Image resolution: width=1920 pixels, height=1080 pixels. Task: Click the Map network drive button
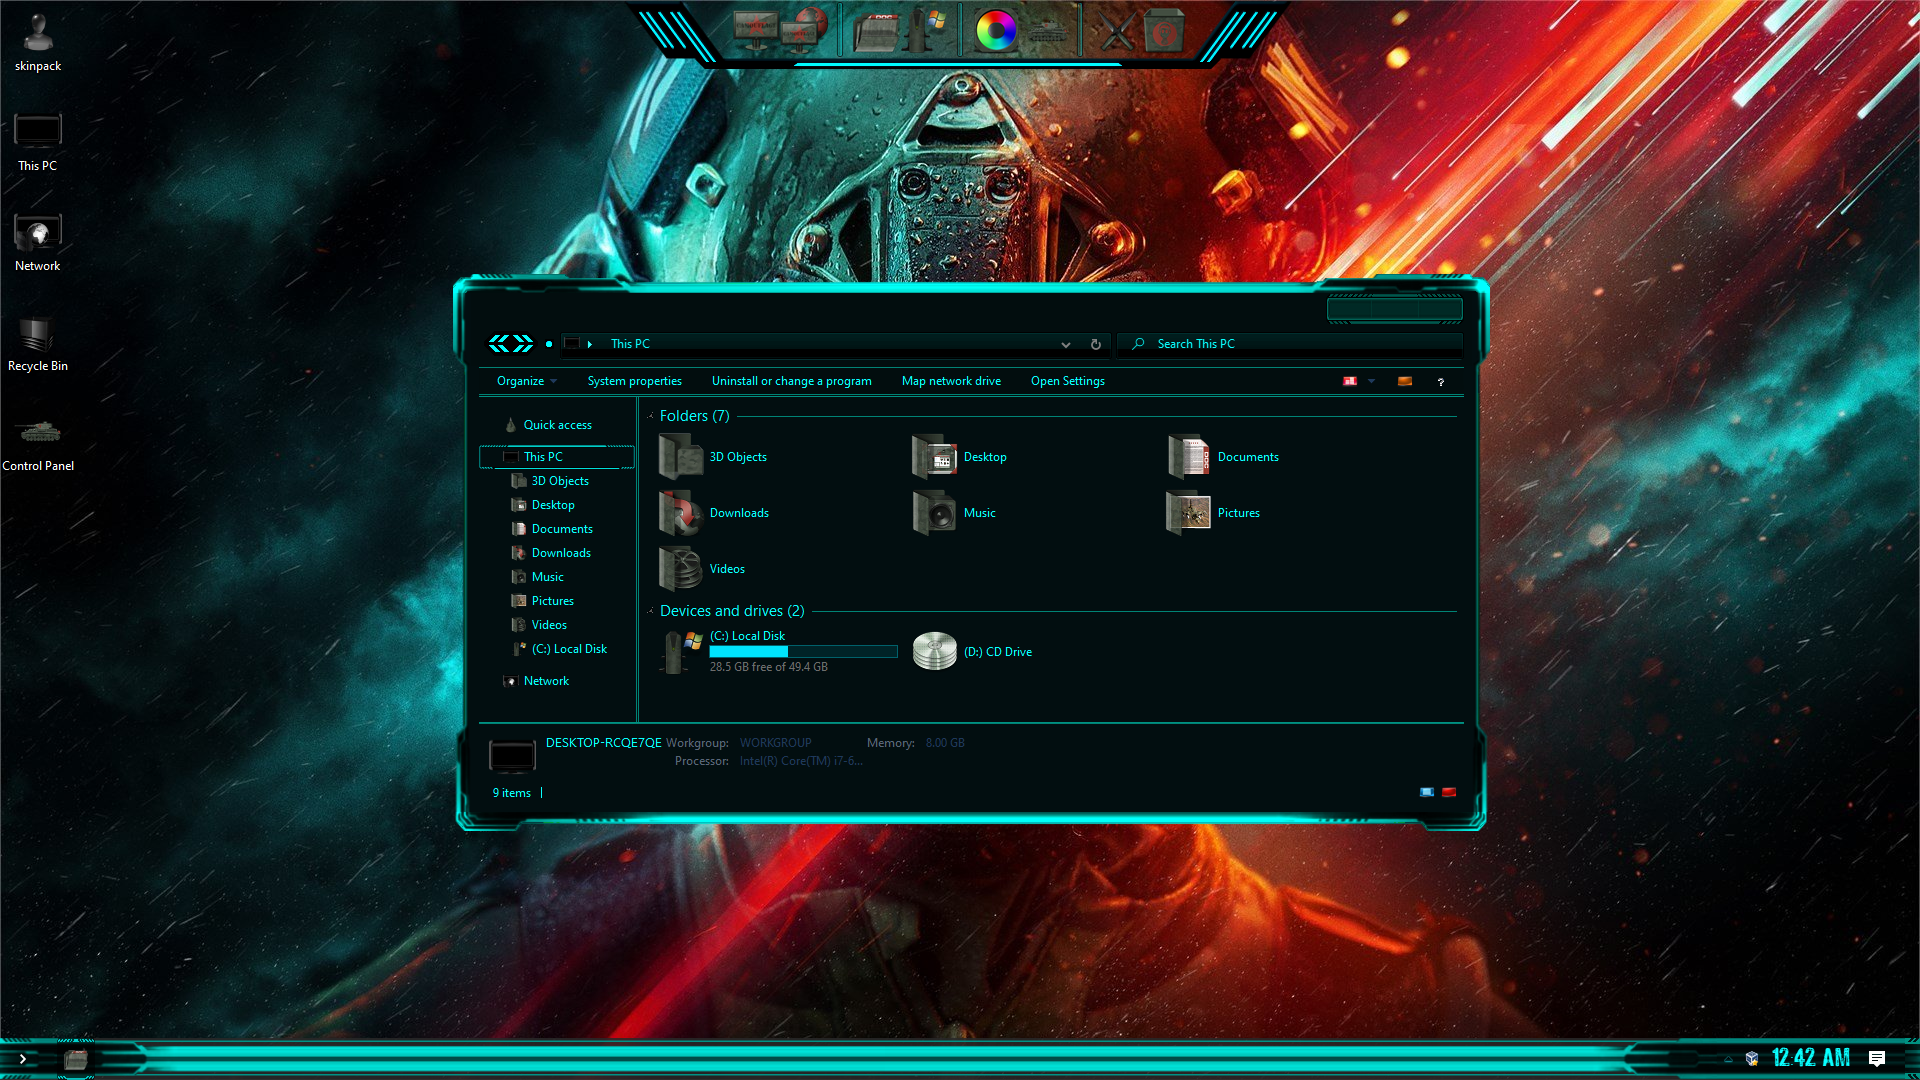coord(951,381)
